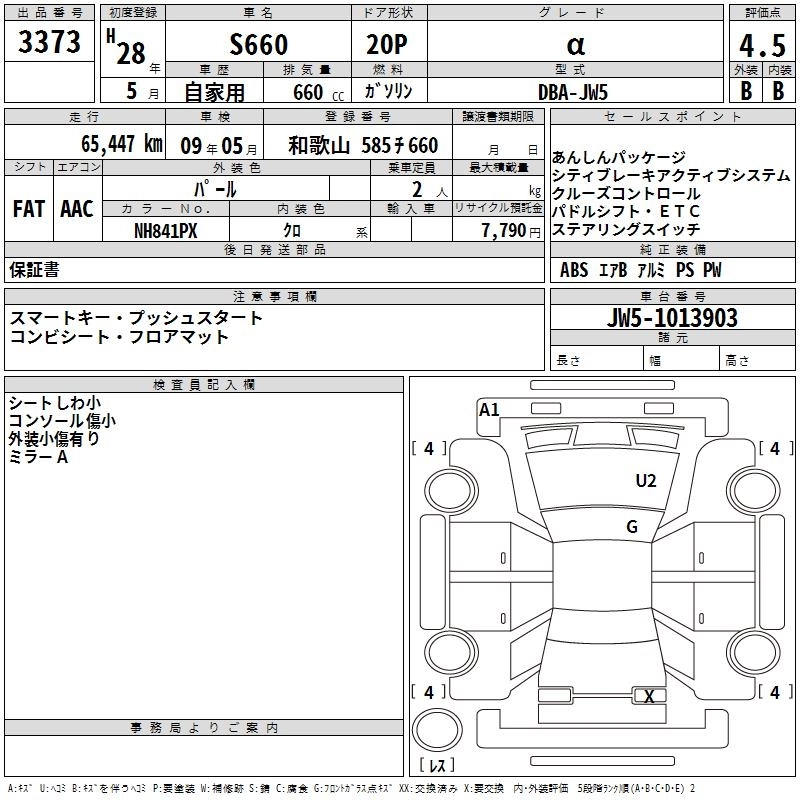Image resolution: width=800 pixels, height=800 pixels.
Task: Select the exterior rating B
Action: pyautogui.click(x=746, y=91)
